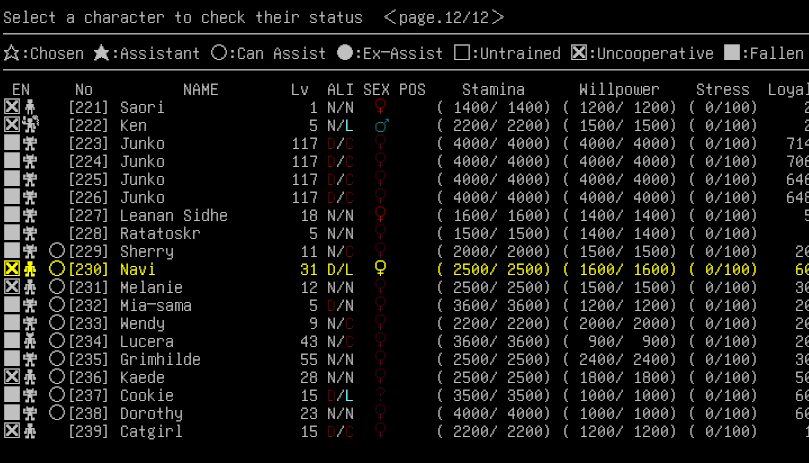Click the figure icon on Melanie's row
This screenshot has height=463, width=809.
tap(30, 287)
